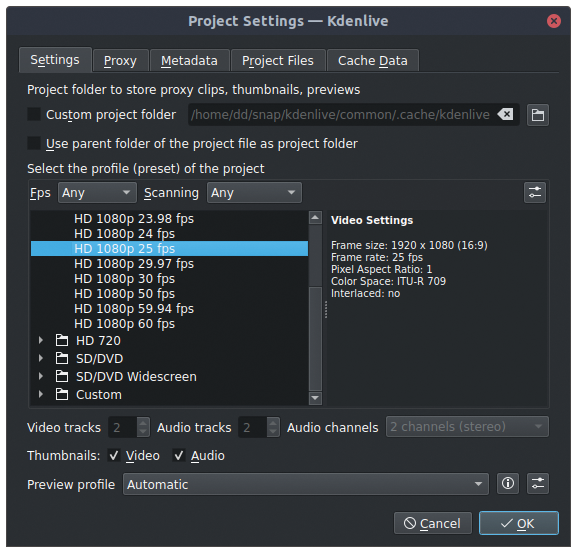The image size is (577, 553).
Task: Open the Preview profile Automatic dropdown
Action: [305, 484]
